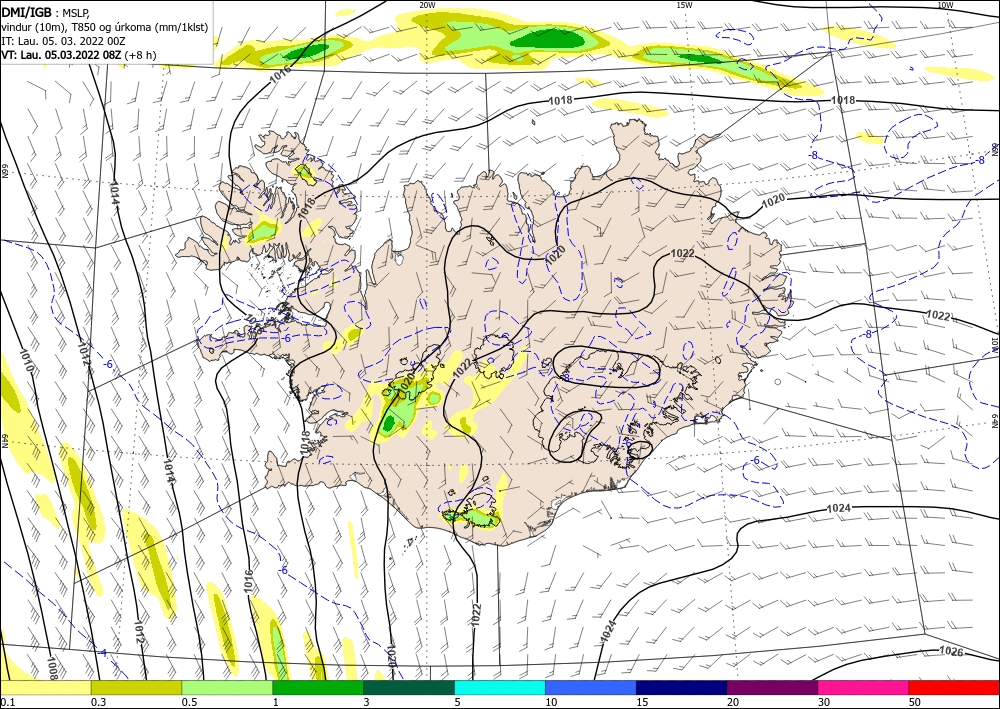Viewport: 1000px width, 709px height.
Task: Choose the purple 20–30 legend swatch
Action: coord(772,687)
